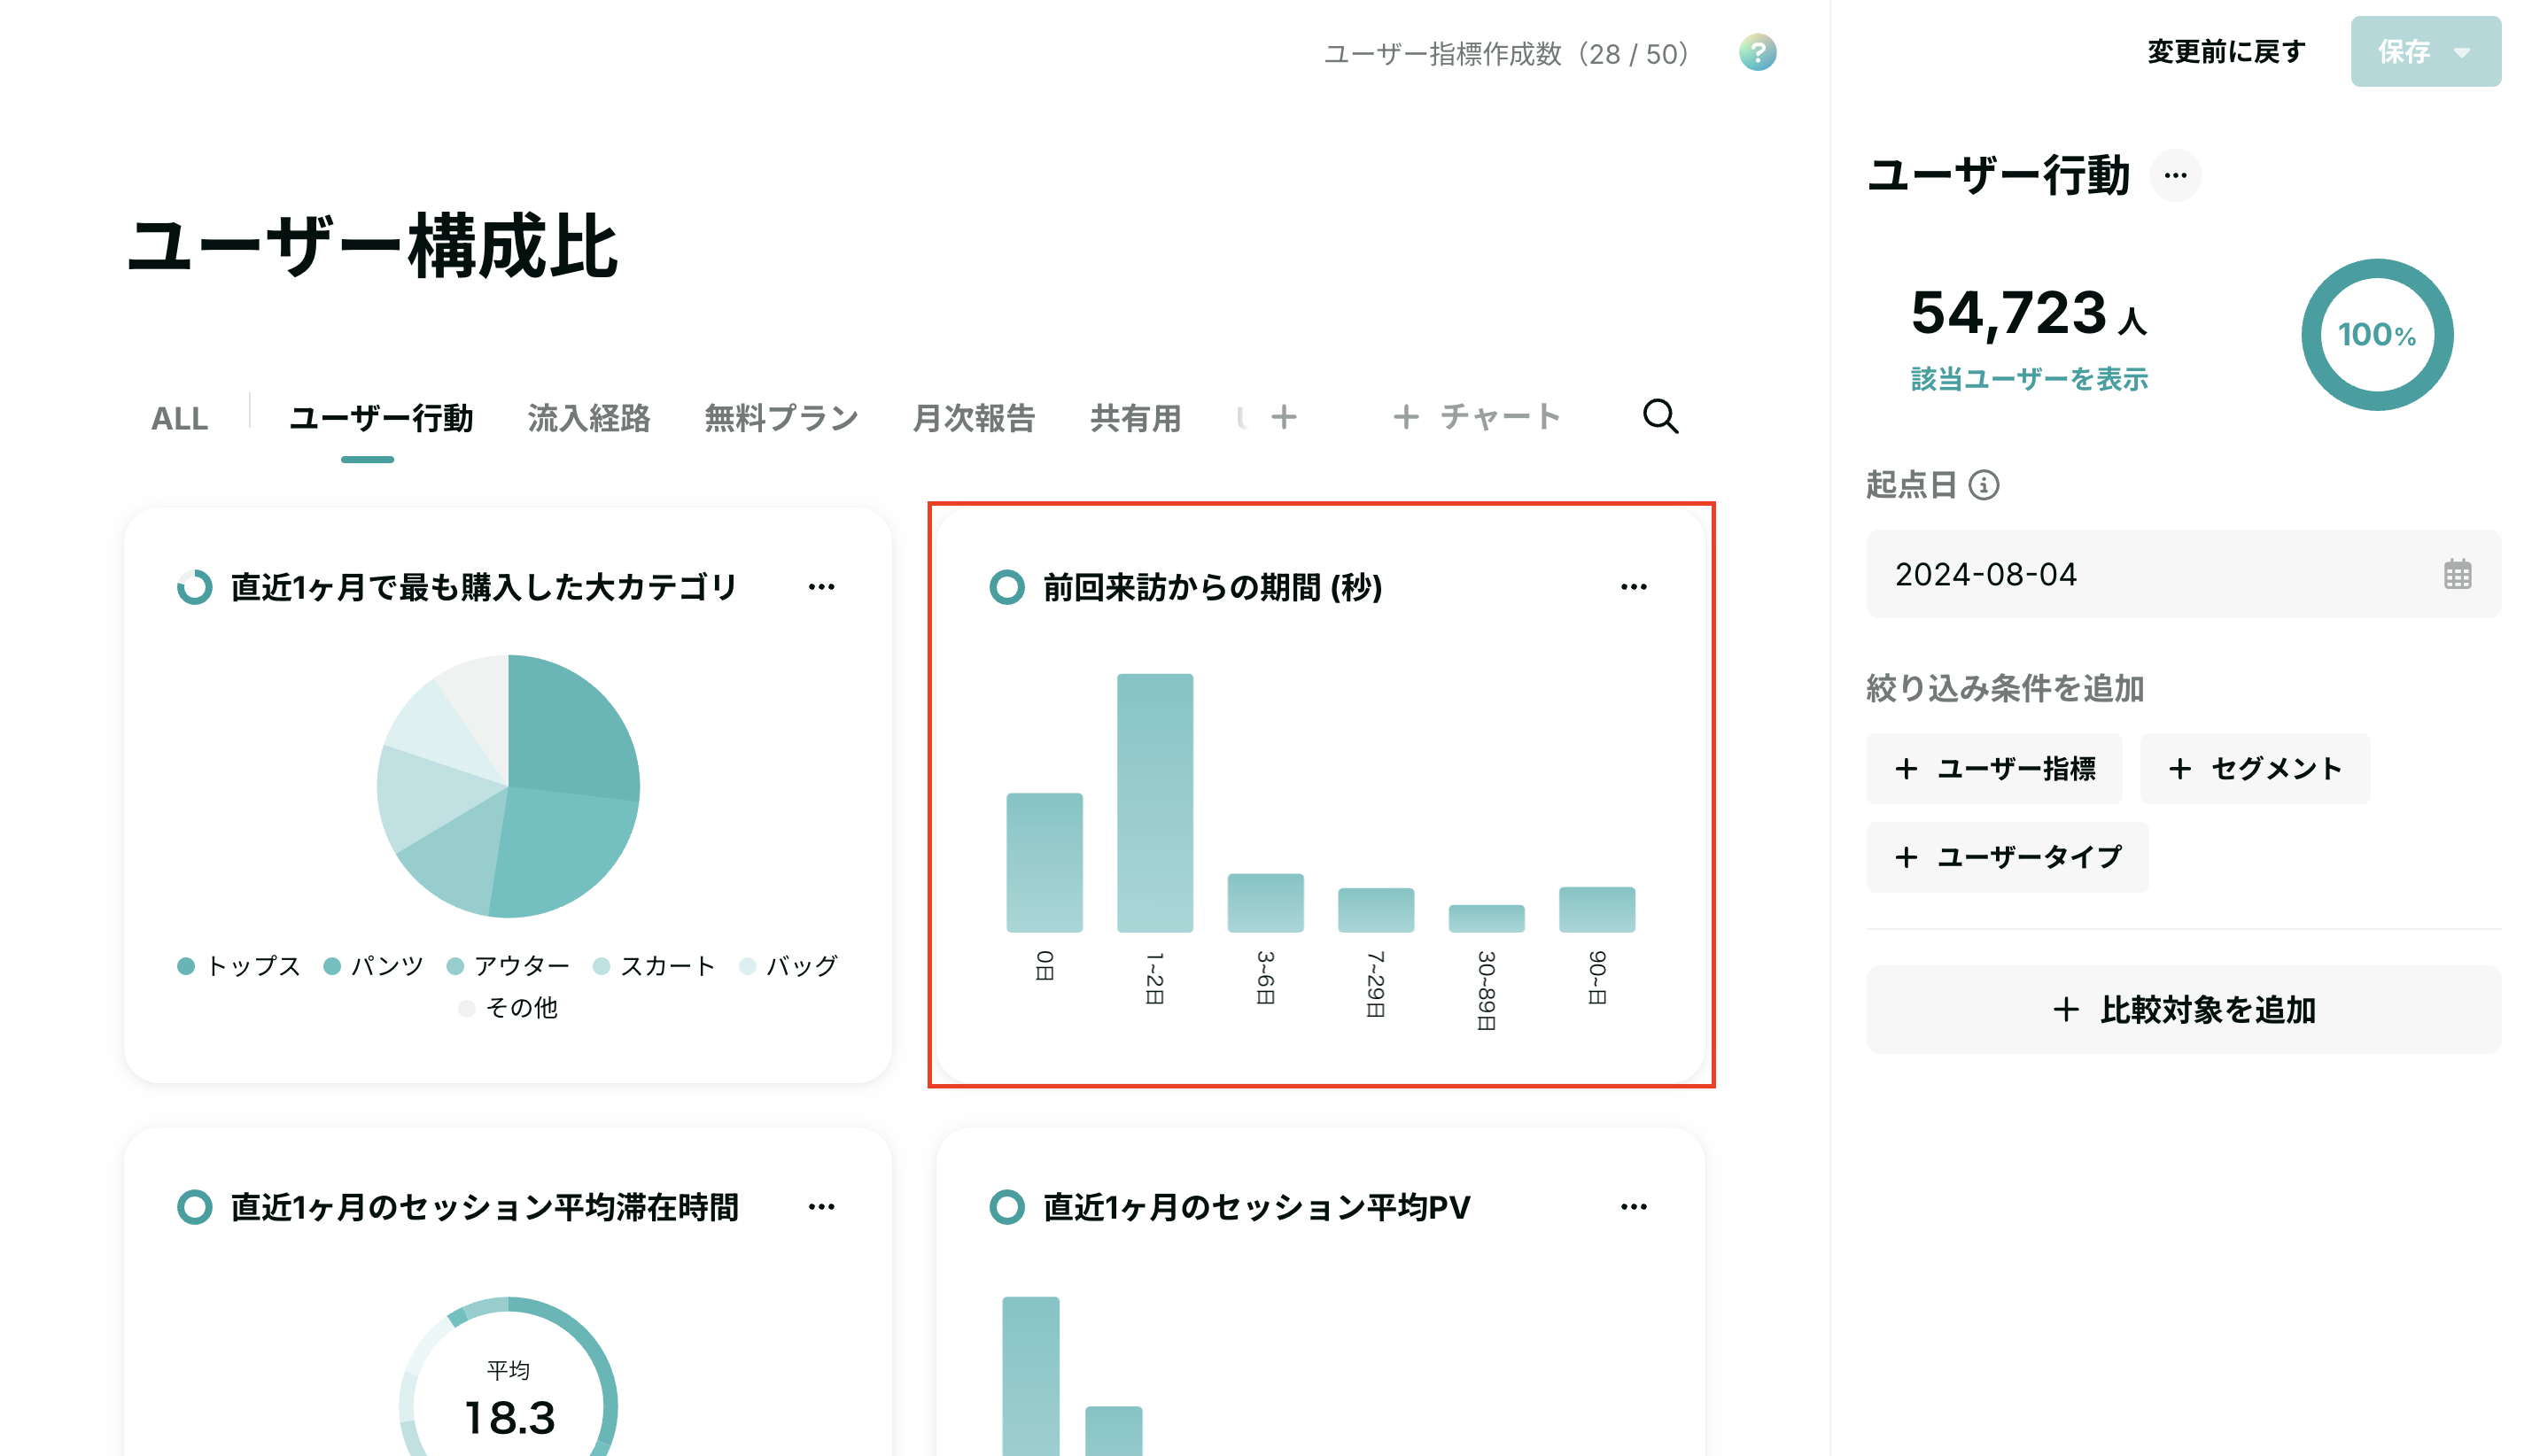The width and height of the screenshot is (2532, 1456).
Task: Click the 該当ユーザーを表示 link
Action: coord(2028,379)
